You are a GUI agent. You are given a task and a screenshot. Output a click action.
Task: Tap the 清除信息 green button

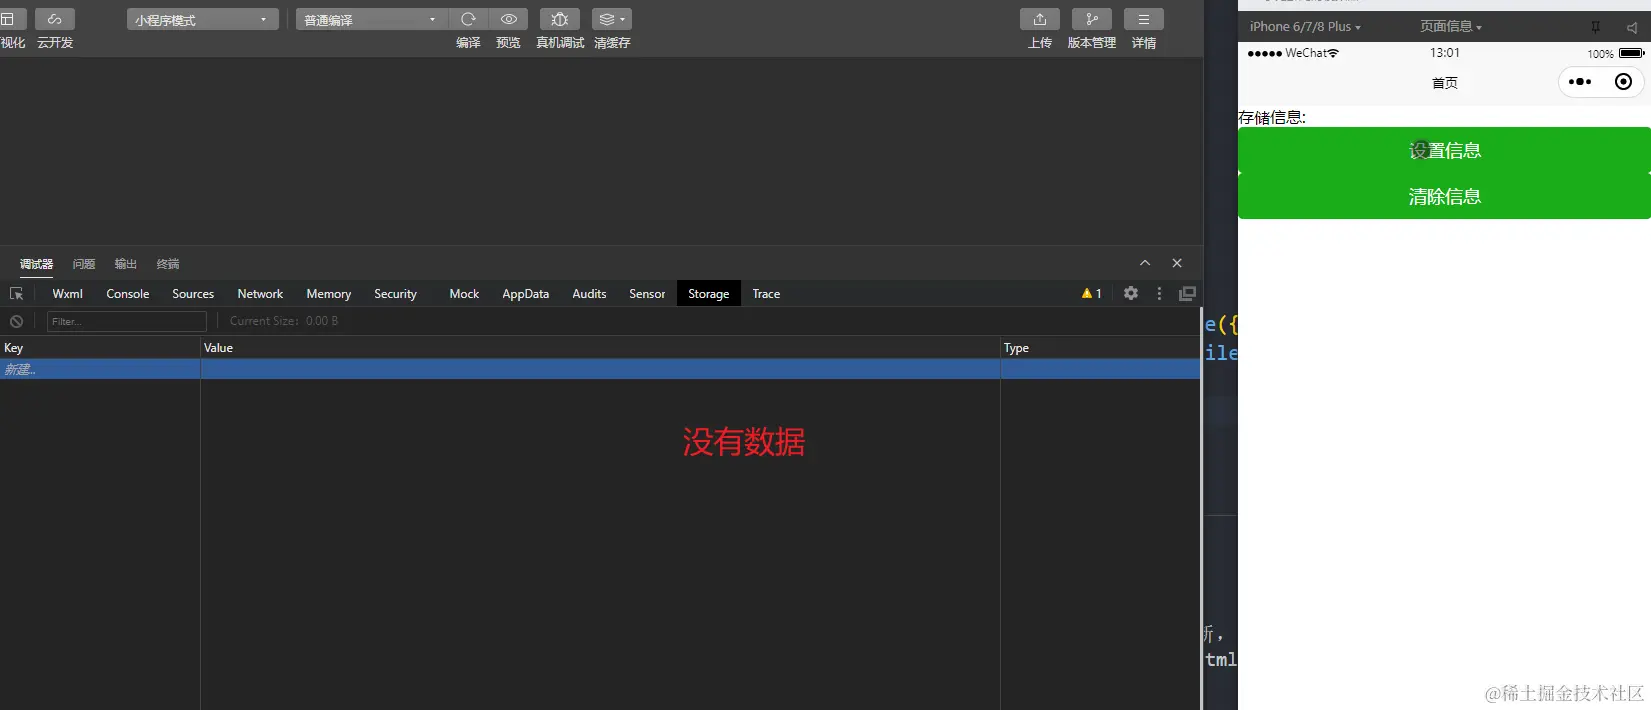1444,196
